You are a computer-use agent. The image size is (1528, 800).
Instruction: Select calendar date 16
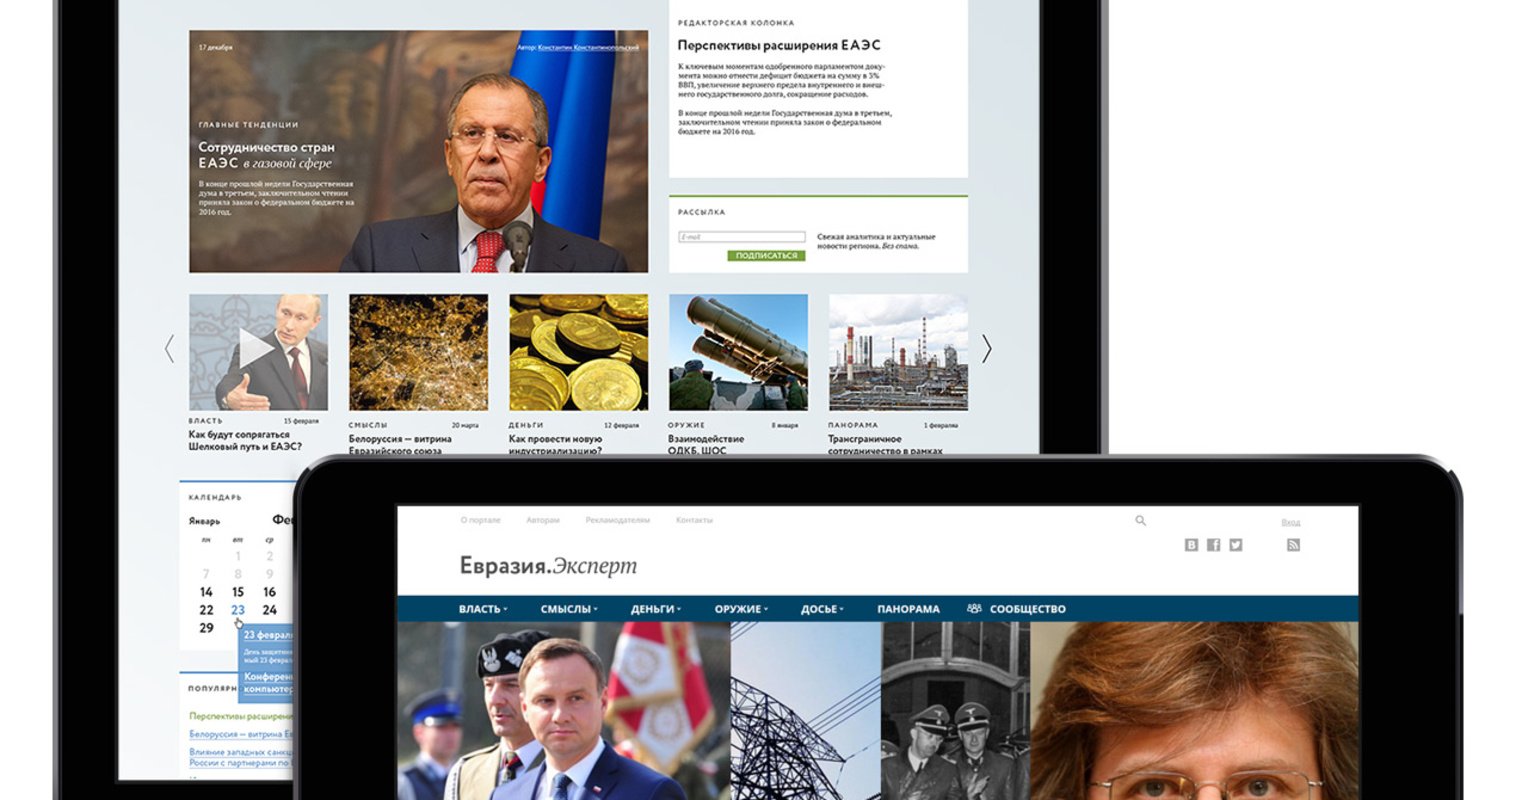coord(269,592)
